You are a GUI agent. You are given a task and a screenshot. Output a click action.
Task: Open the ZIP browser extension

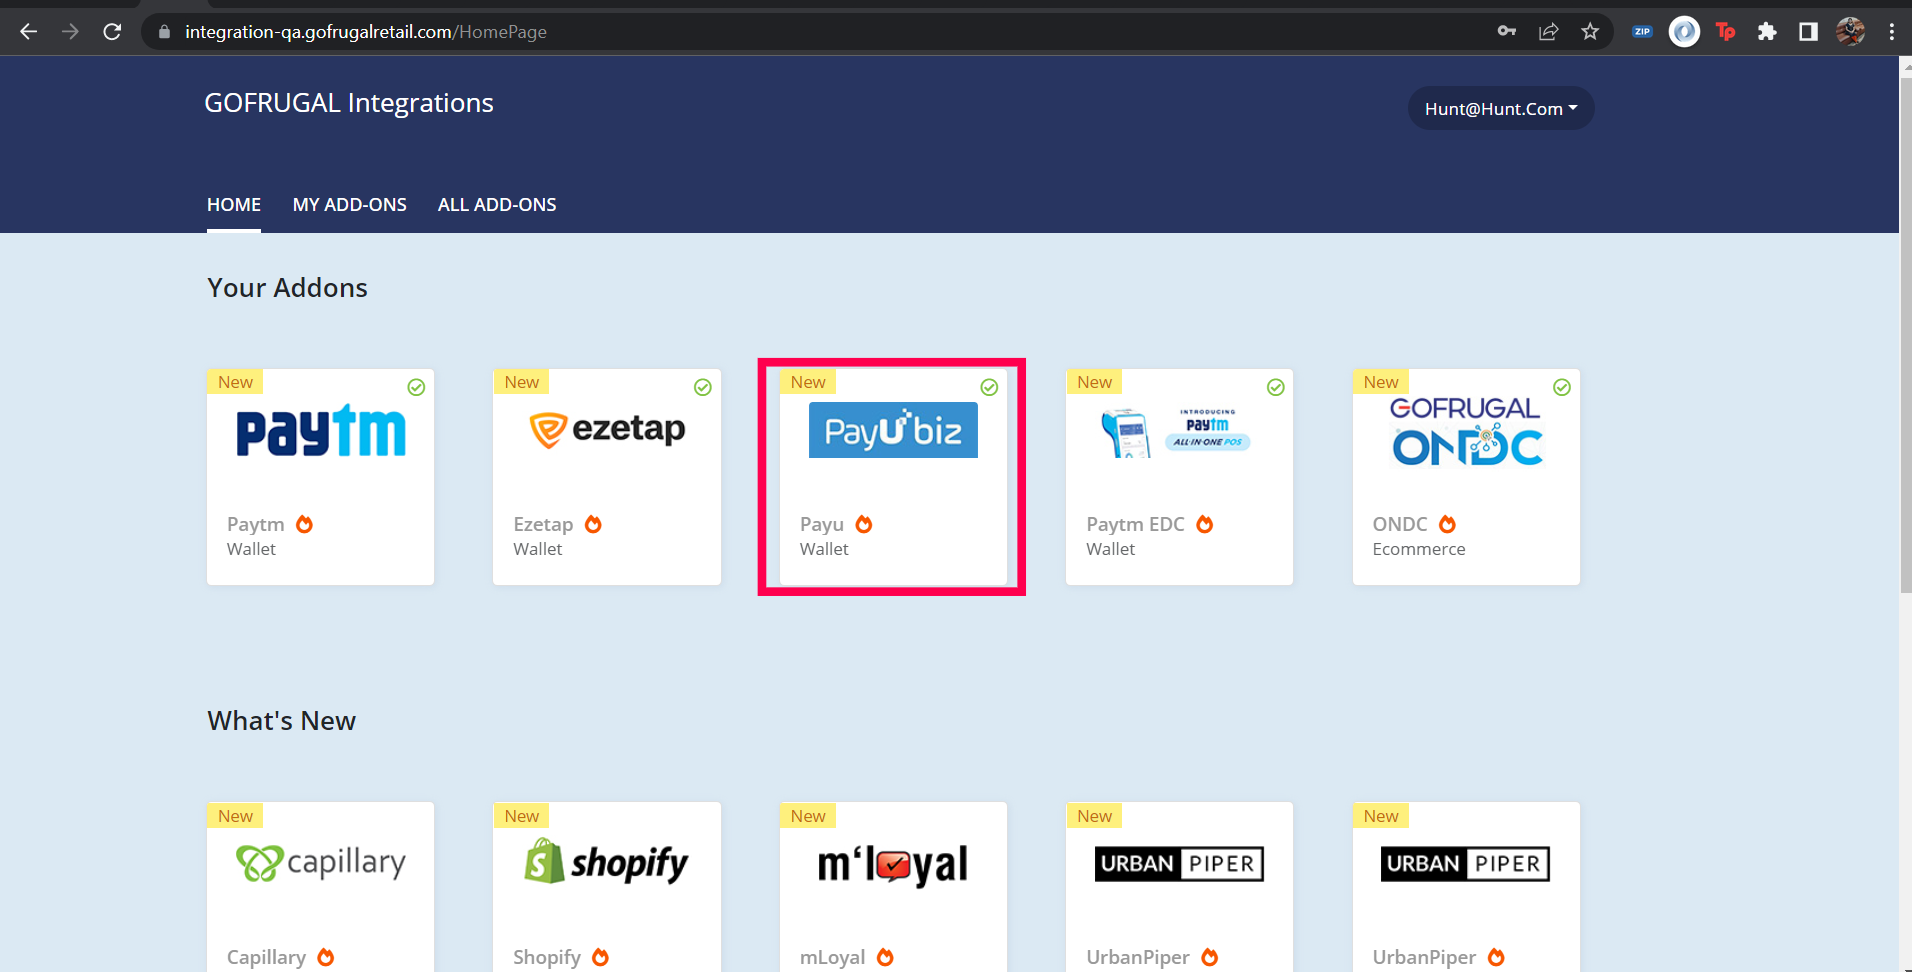click(1642, 32)
